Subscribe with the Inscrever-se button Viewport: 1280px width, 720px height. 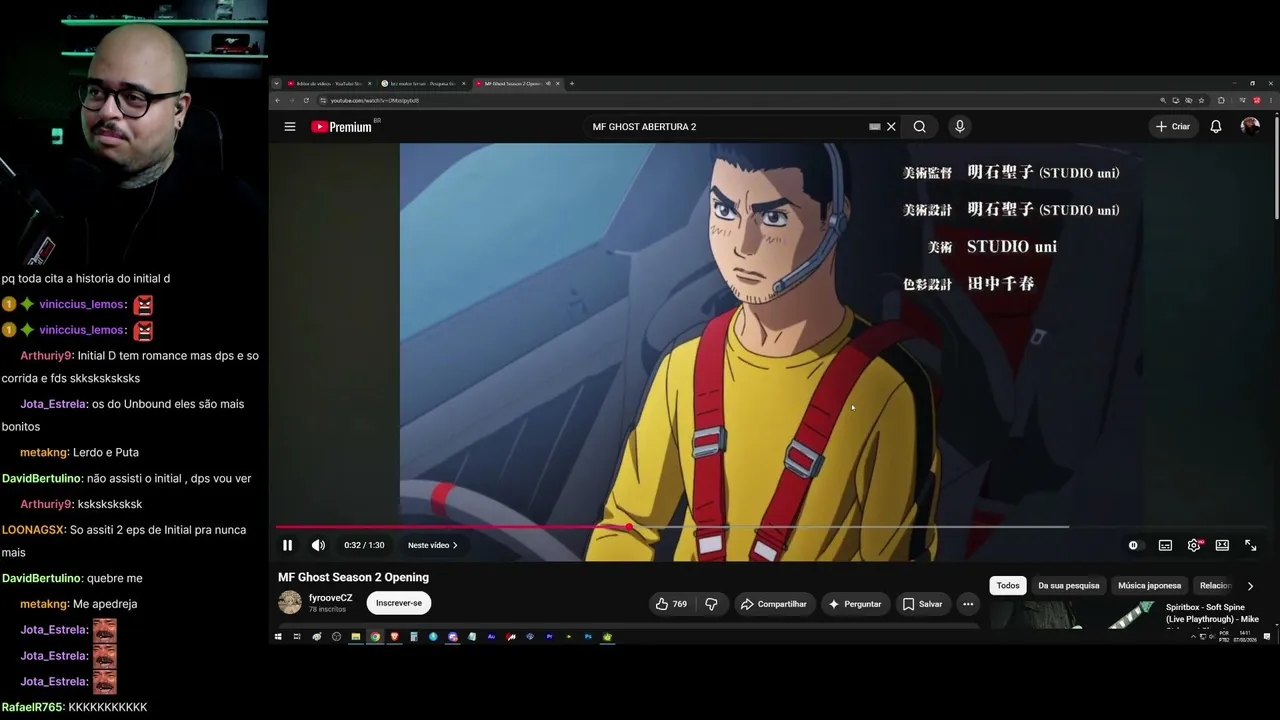pyautogui.click(x=399, y=603)
